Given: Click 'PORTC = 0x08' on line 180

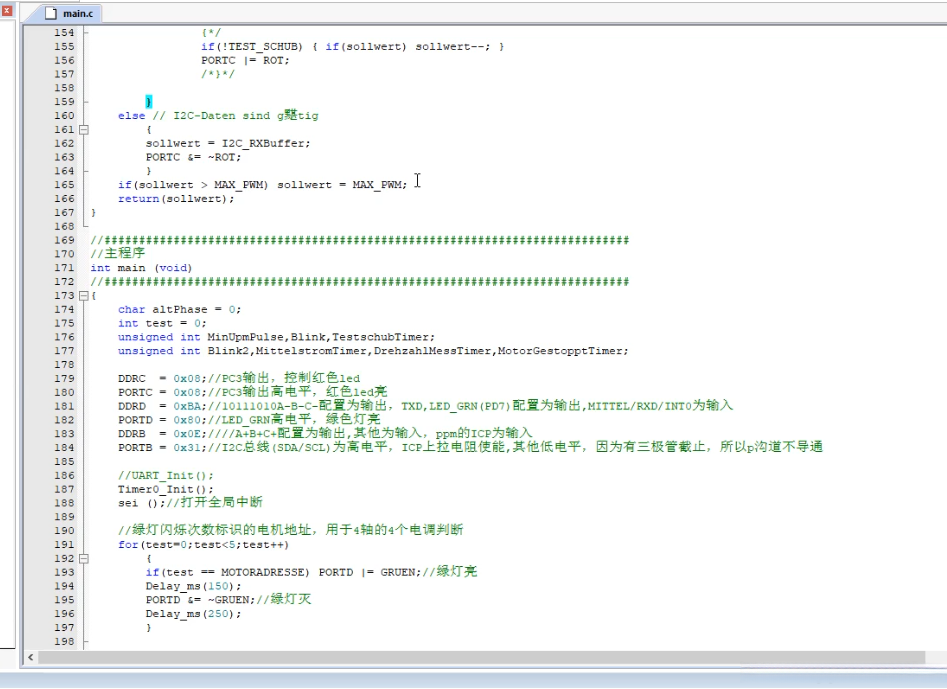Looking at the screenshot, I should tap(161, 393).
